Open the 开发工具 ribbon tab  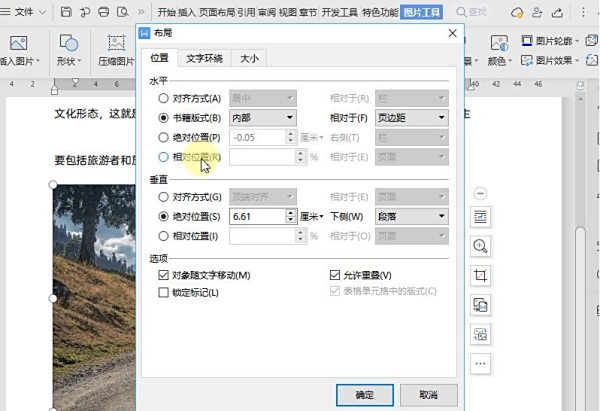[x=339, y=12]
